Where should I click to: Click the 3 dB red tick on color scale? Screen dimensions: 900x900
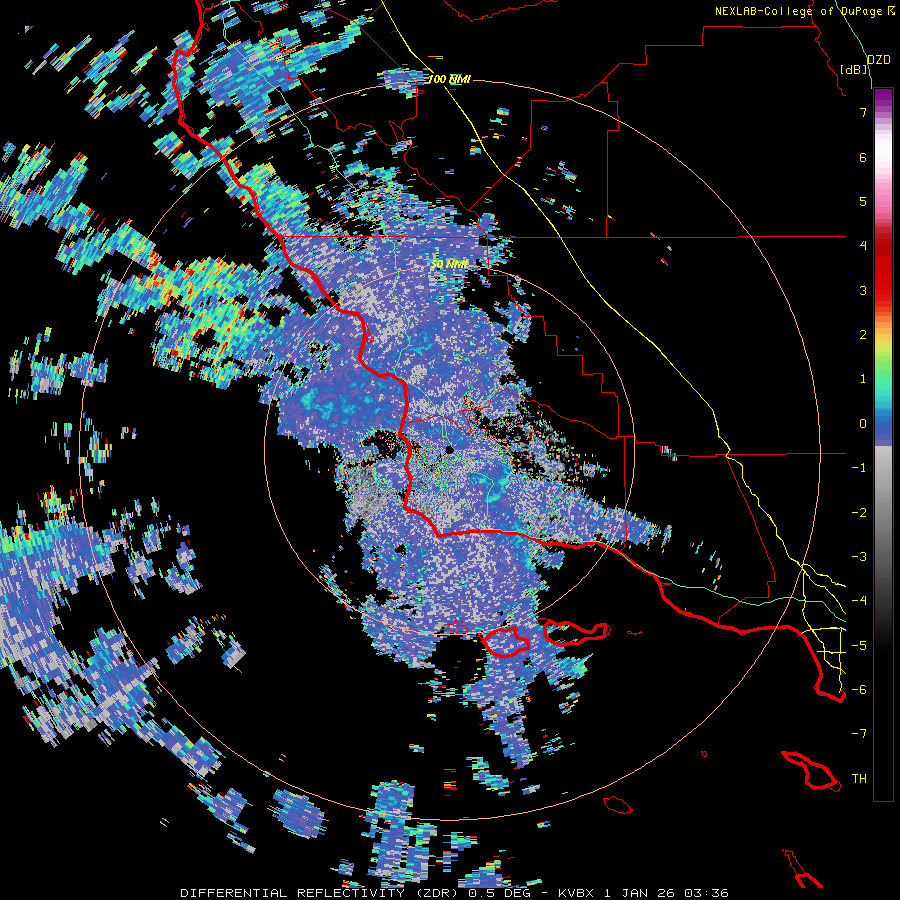863,290
